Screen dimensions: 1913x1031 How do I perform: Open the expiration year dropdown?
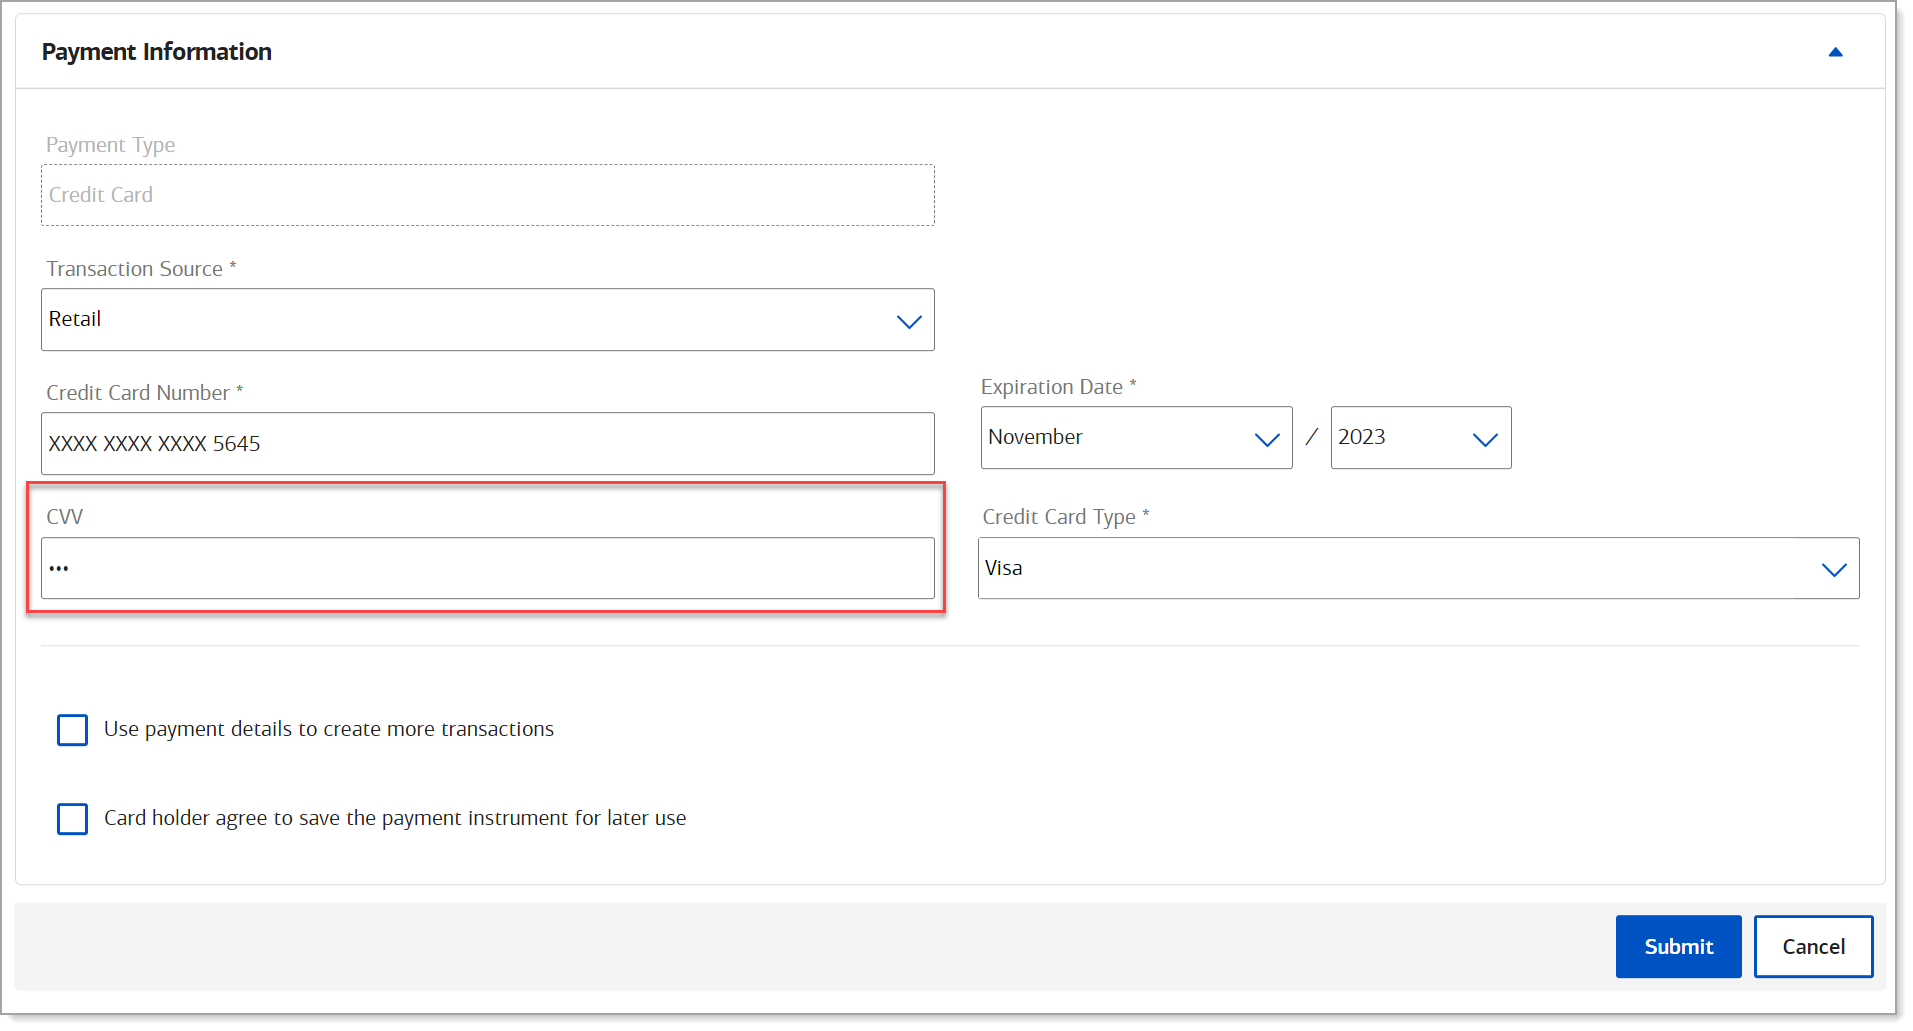click(x=1420, y=438)
